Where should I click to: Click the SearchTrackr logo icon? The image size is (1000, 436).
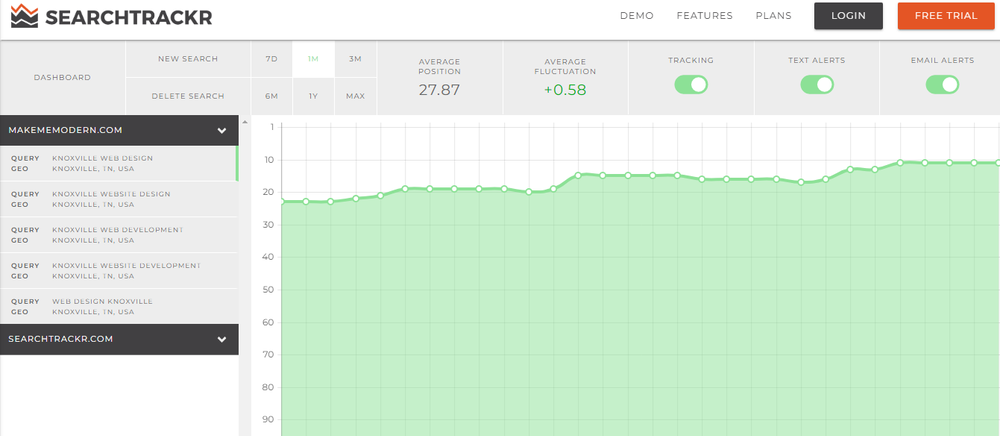click(24, 16)
